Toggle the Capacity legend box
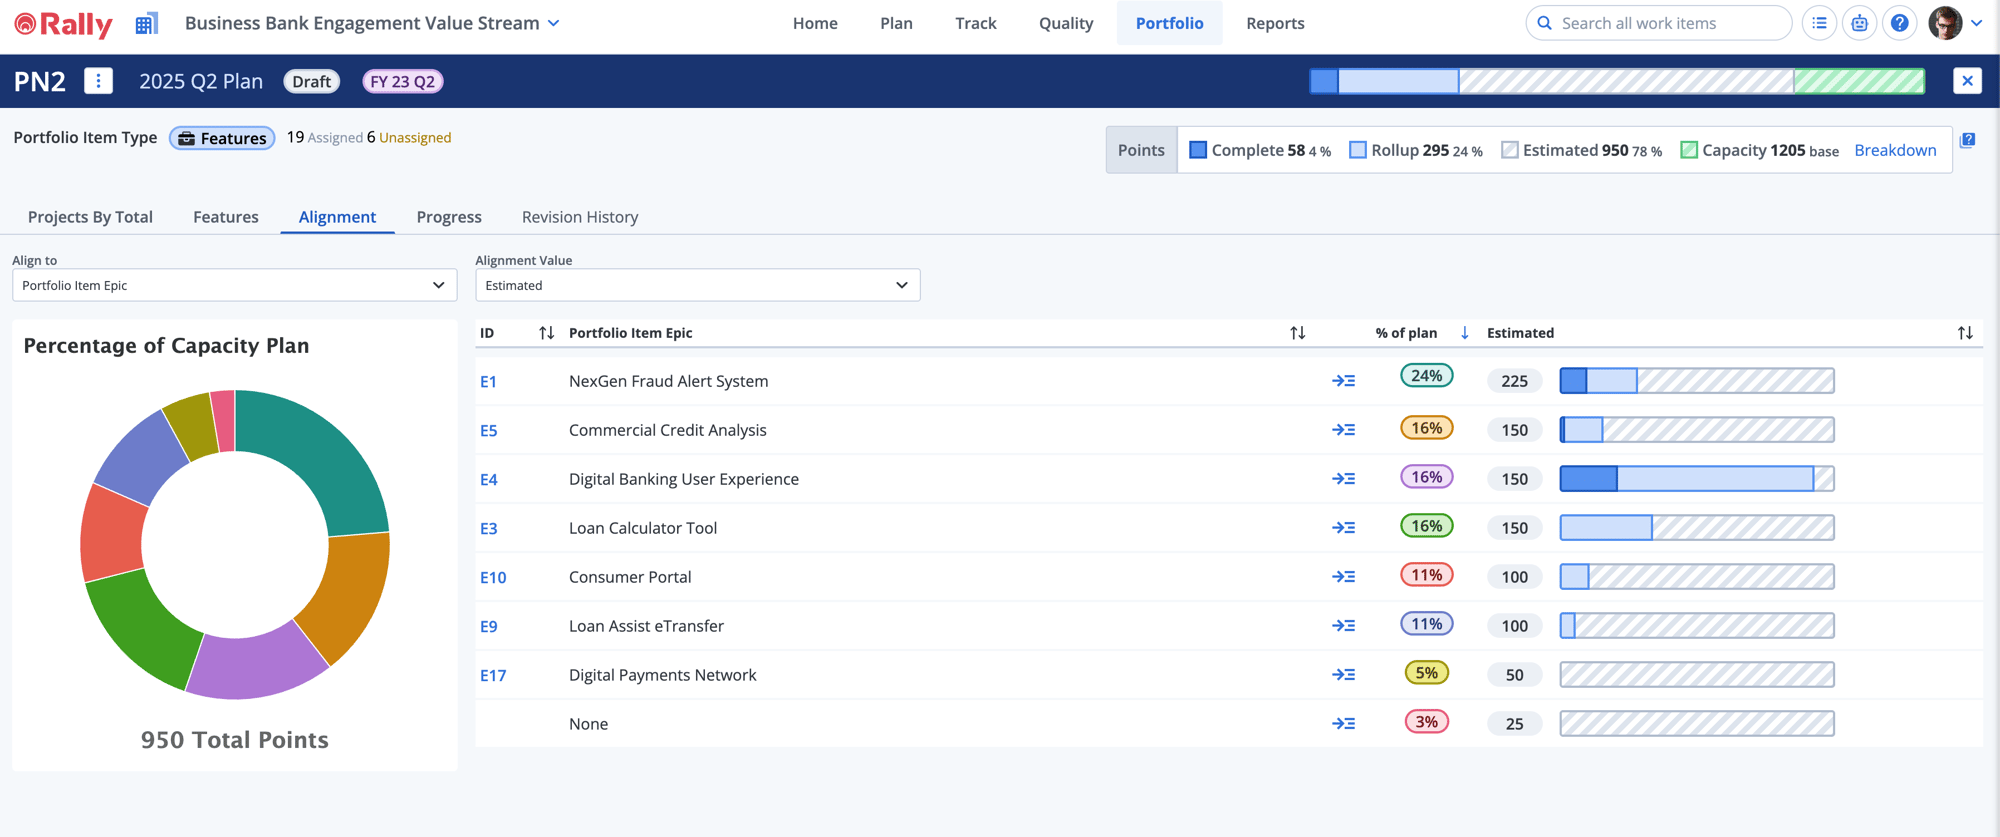 (x=1688, y=150)
